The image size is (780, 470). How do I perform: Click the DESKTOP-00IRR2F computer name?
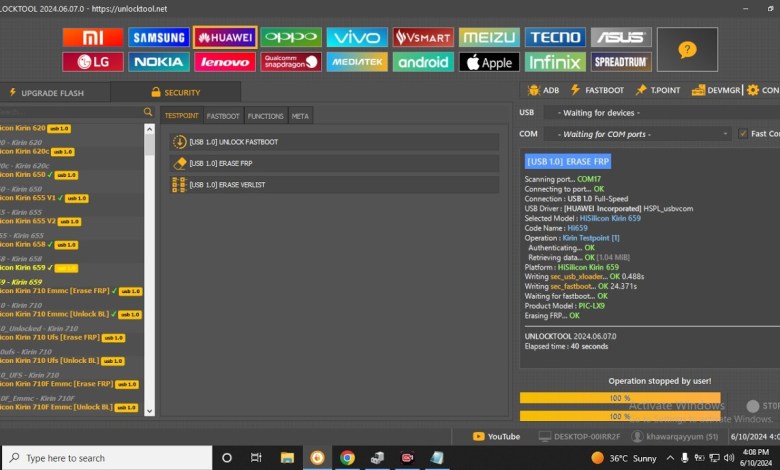point(580,437)
